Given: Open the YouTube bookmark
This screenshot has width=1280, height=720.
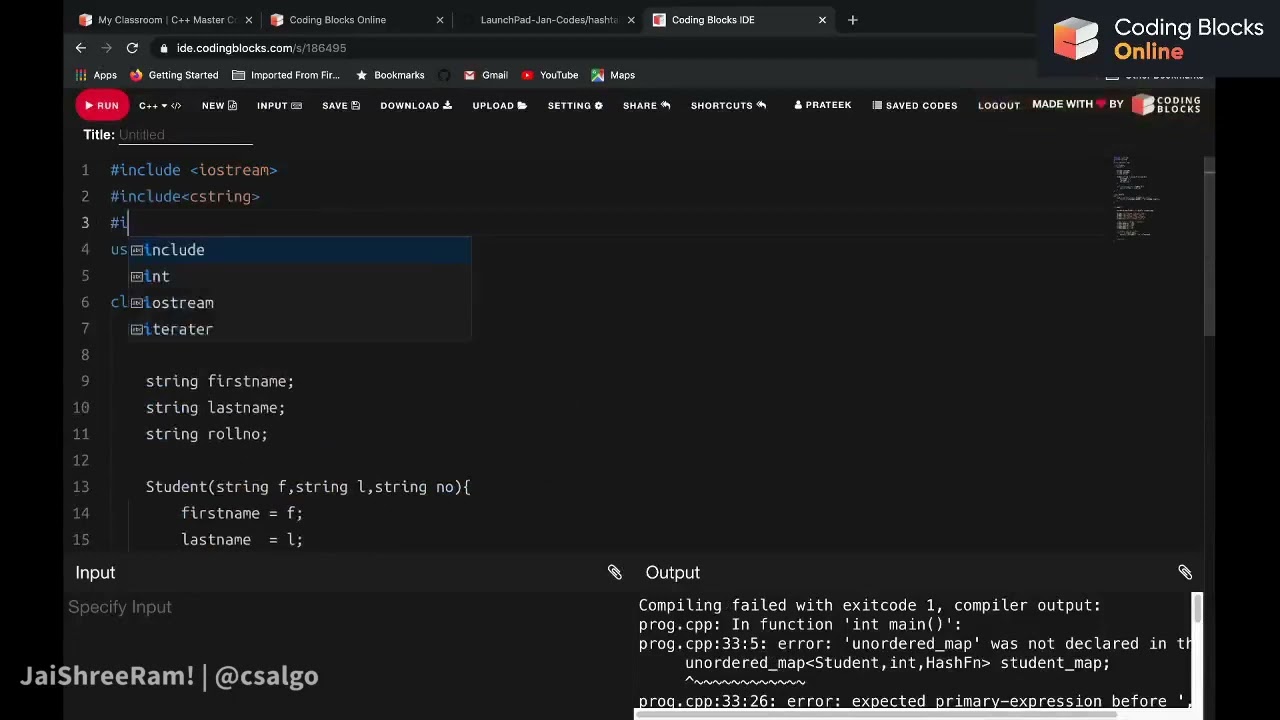Looking at the screenshot, I should tap(549, 75).
